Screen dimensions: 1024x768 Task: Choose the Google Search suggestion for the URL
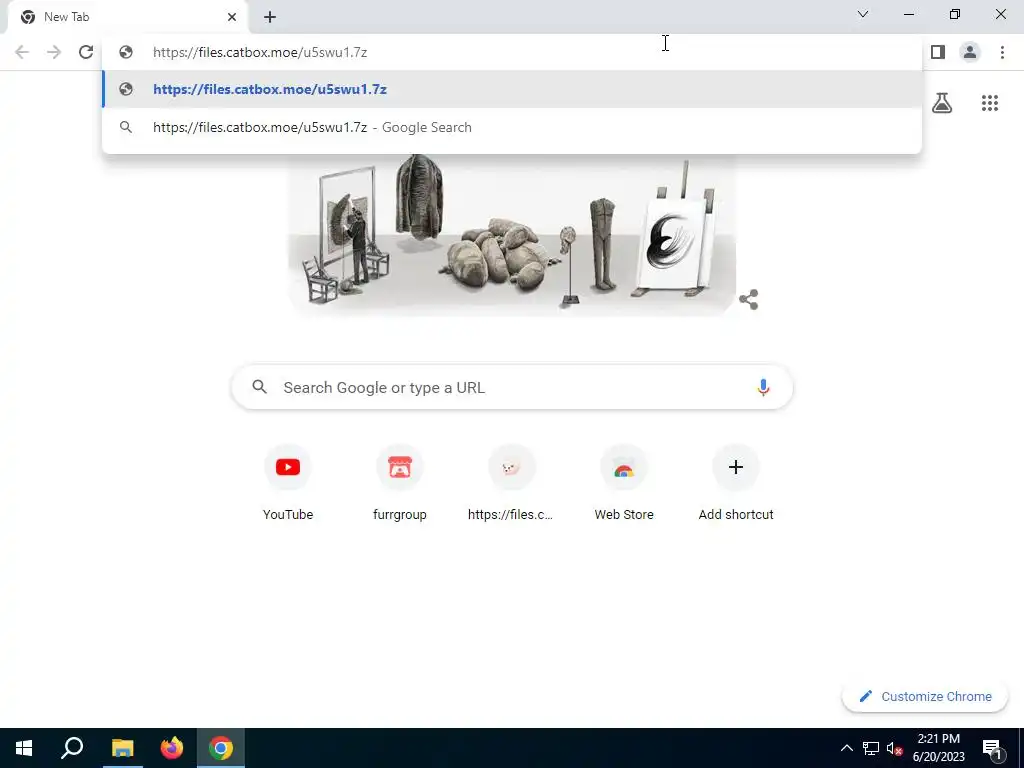point(512,127)
